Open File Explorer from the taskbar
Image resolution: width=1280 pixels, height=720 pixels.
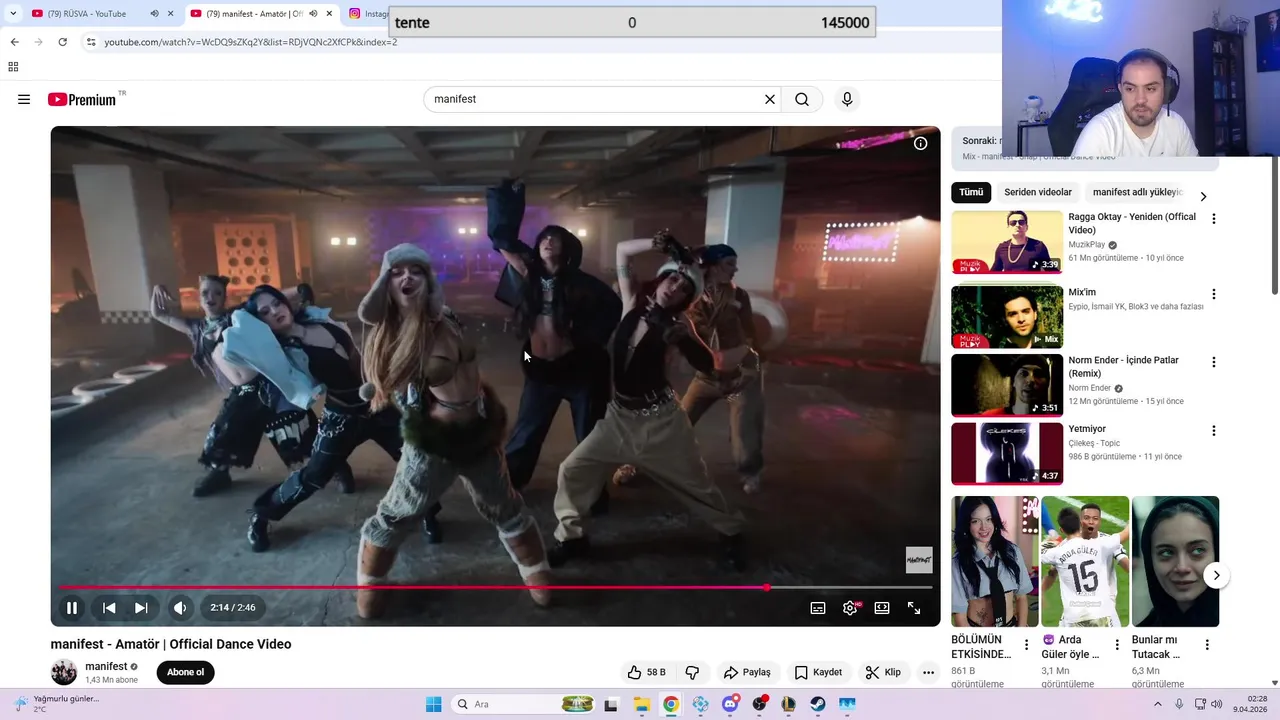coord(641,704)
